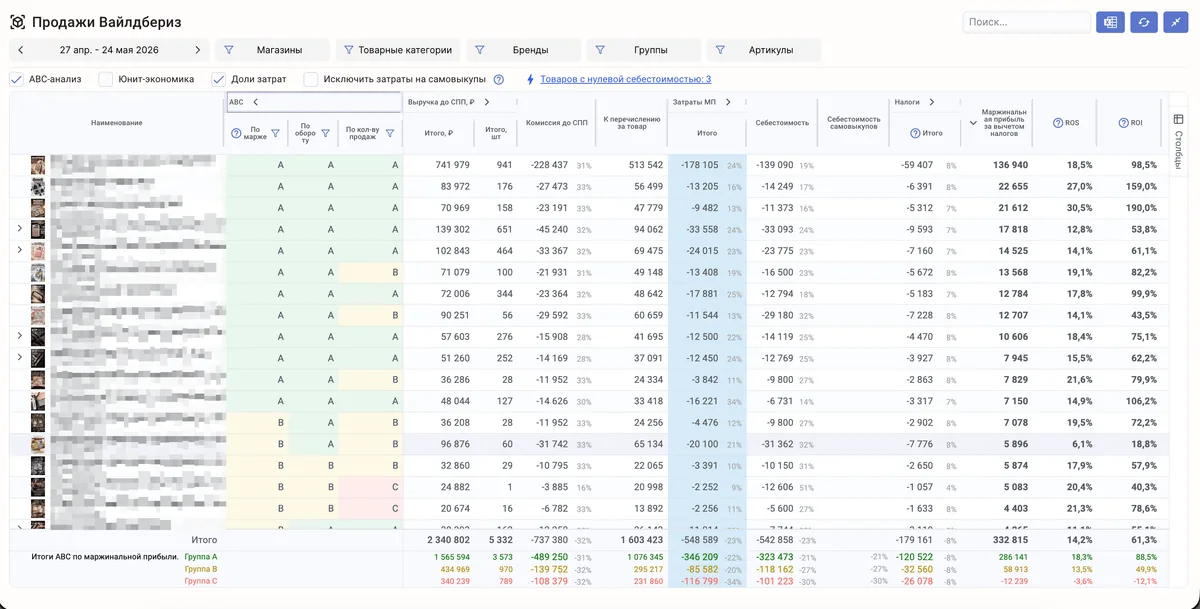Open the date range 27 апр. - 24 мая 2026
This screenshot has width=1200, height=609.
point(108,50)
